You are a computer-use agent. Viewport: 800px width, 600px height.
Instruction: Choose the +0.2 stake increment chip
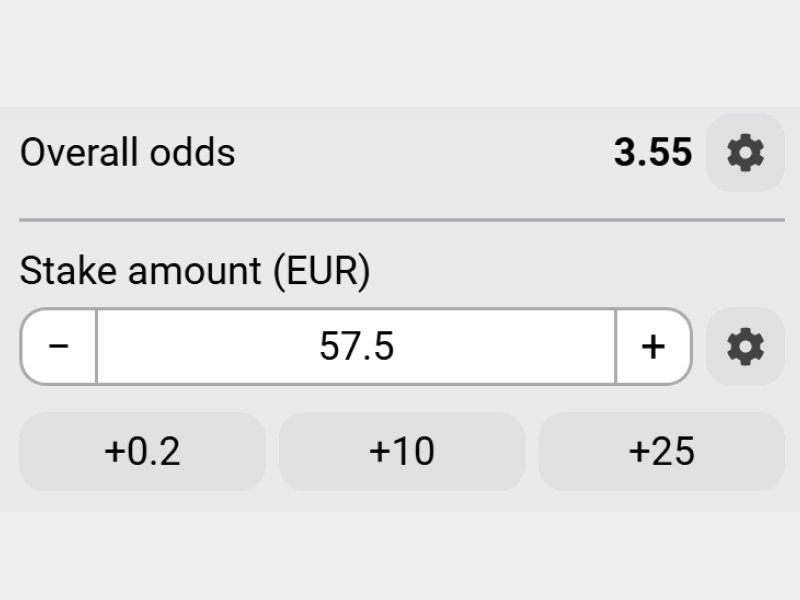(142, 452)
